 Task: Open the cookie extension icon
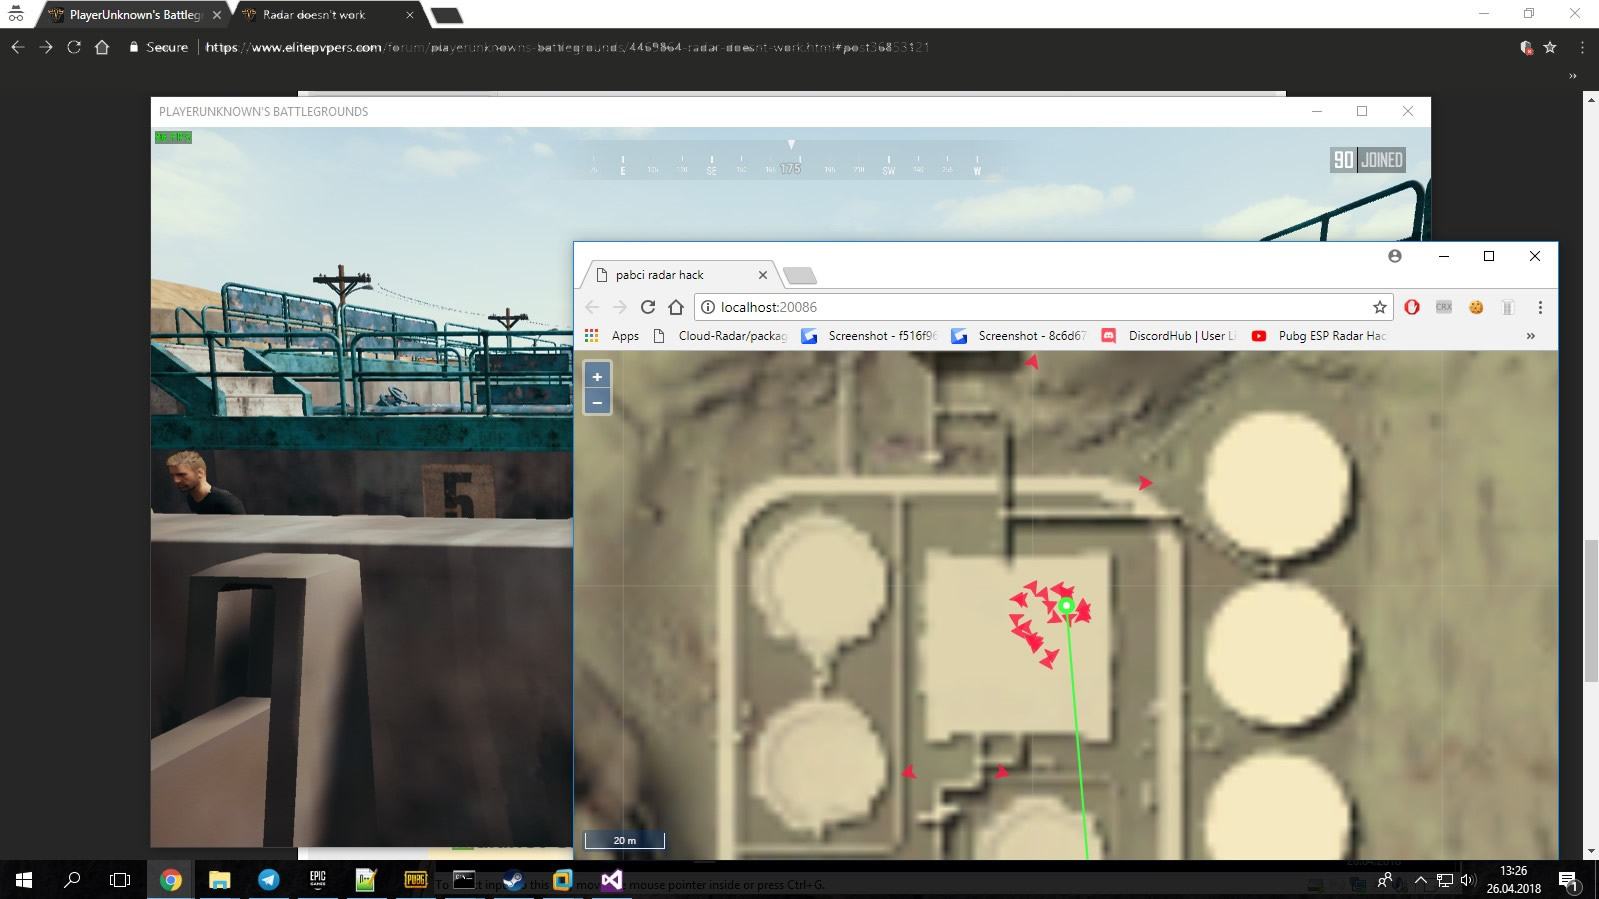1476,307
